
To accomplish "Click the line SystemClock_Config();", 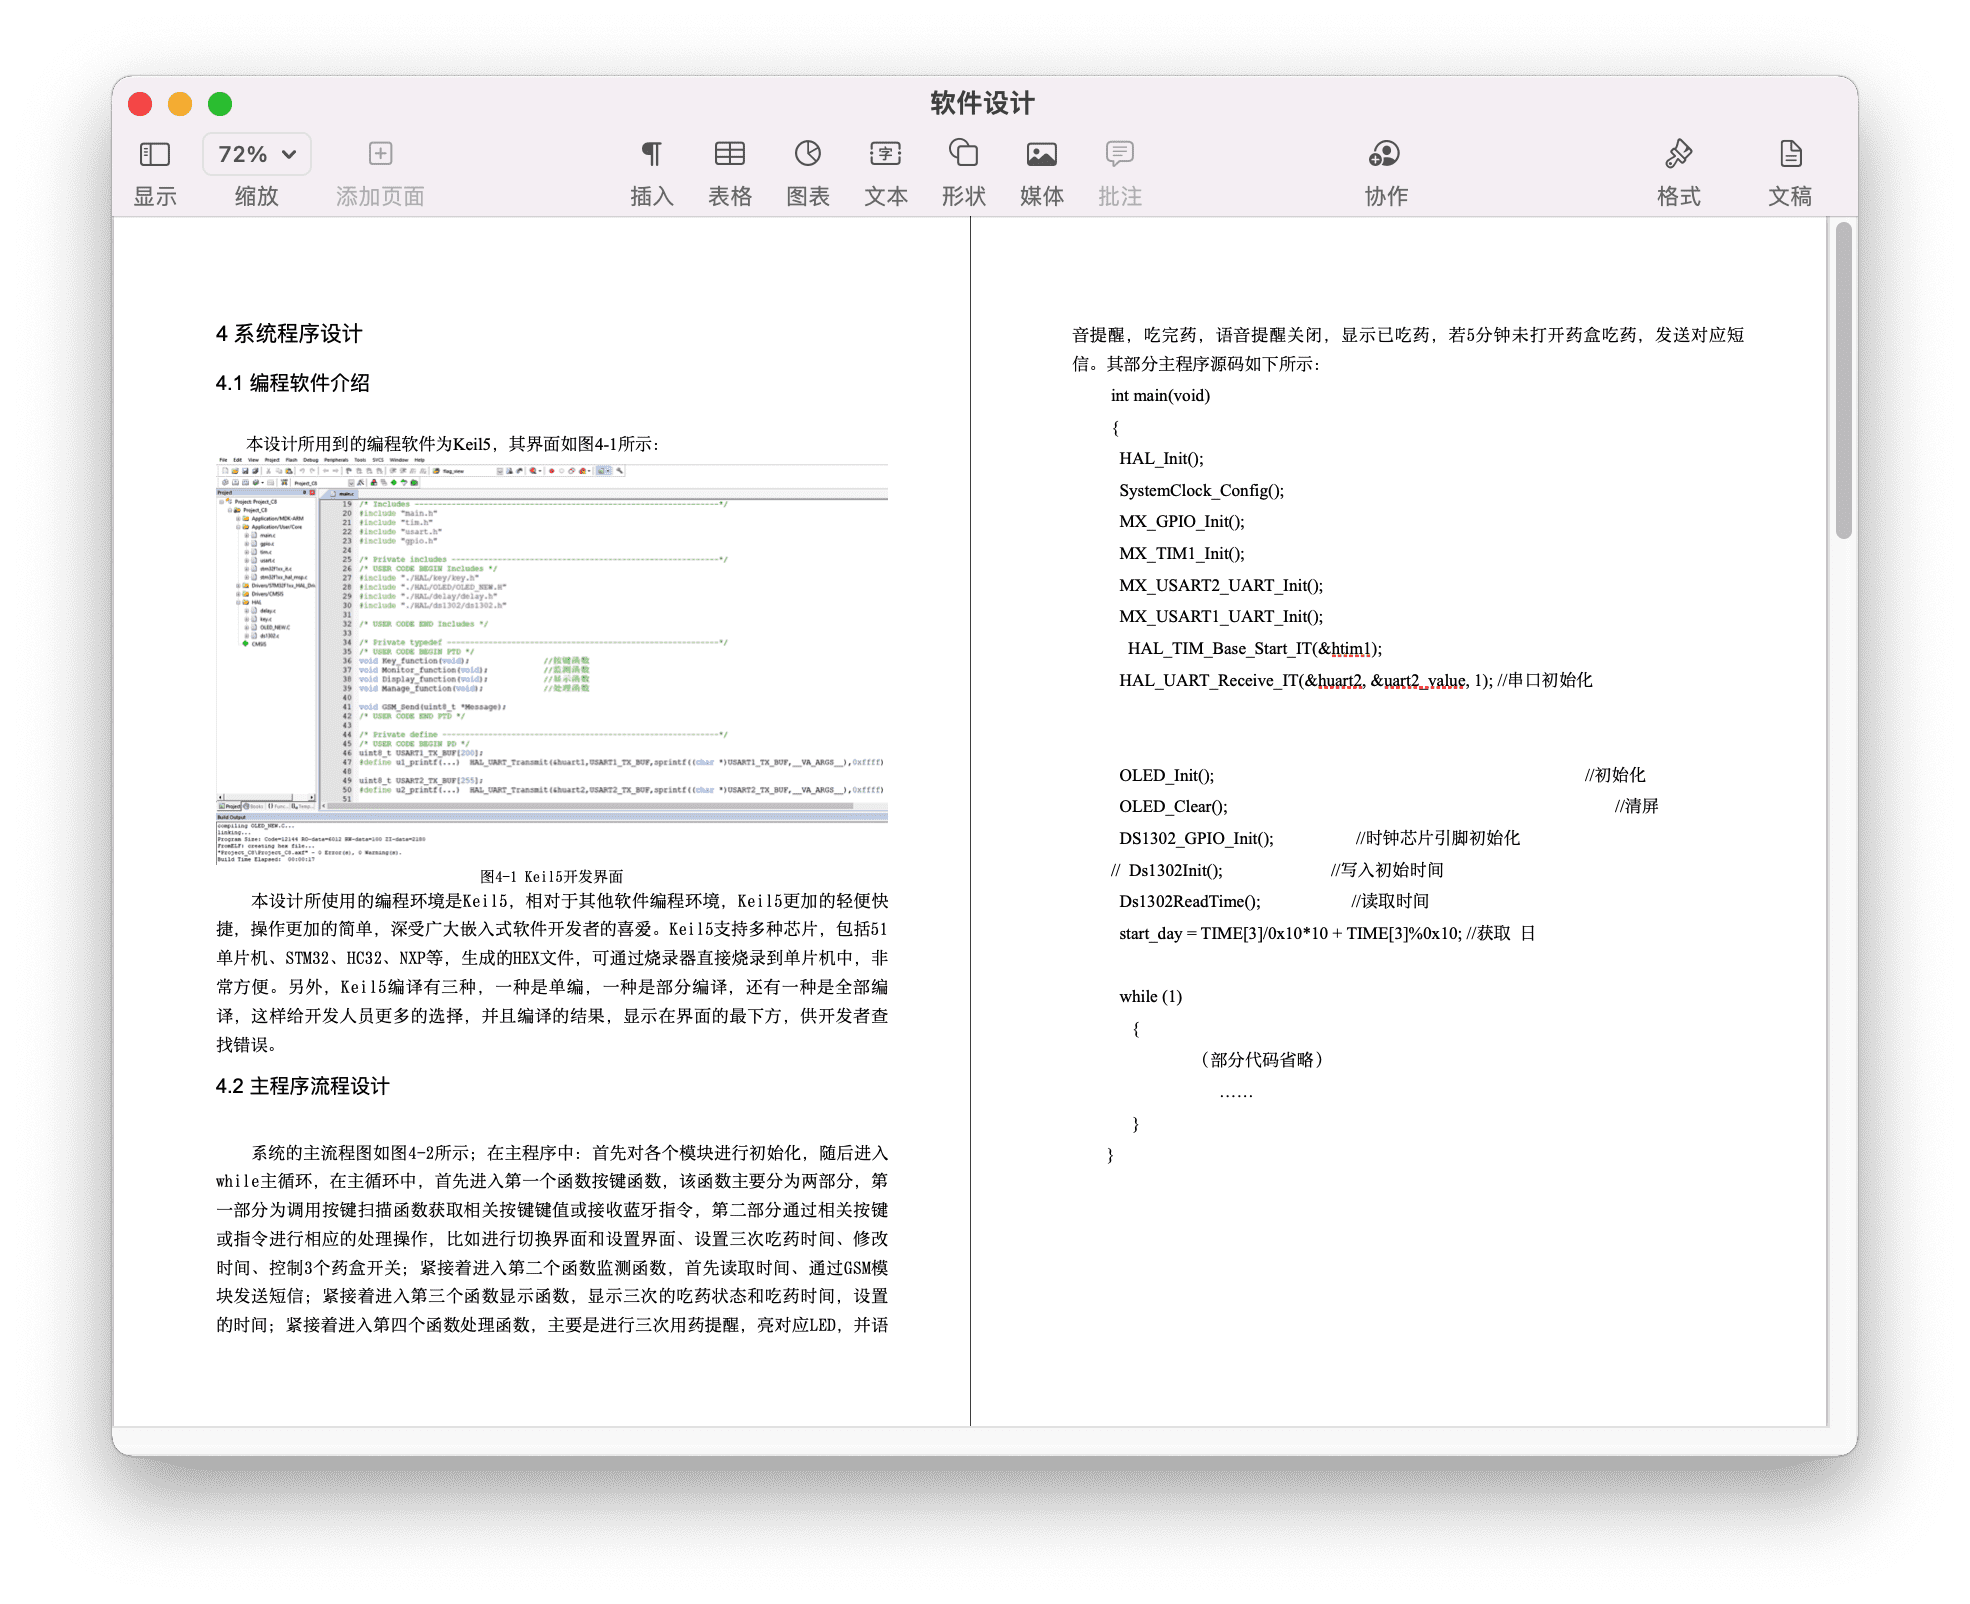I will (1201, 491).
